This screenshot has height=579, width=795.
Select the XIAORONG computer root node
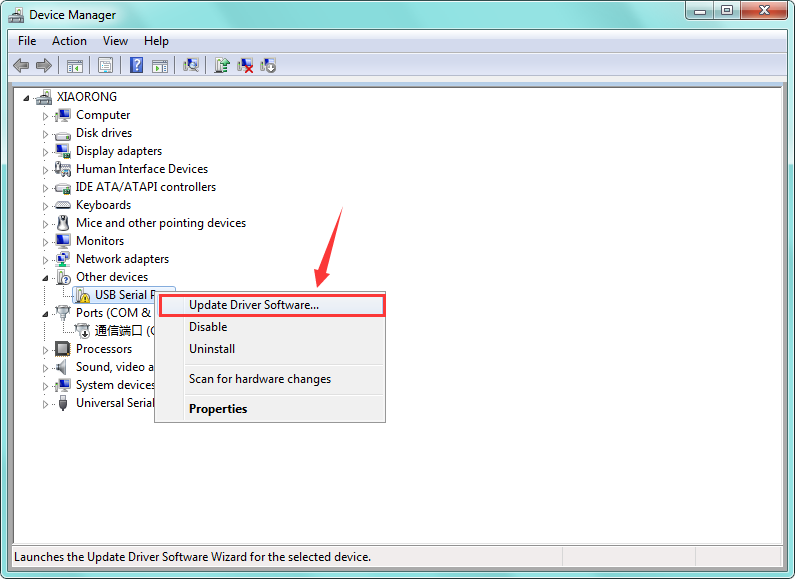(x=86, y=97)
